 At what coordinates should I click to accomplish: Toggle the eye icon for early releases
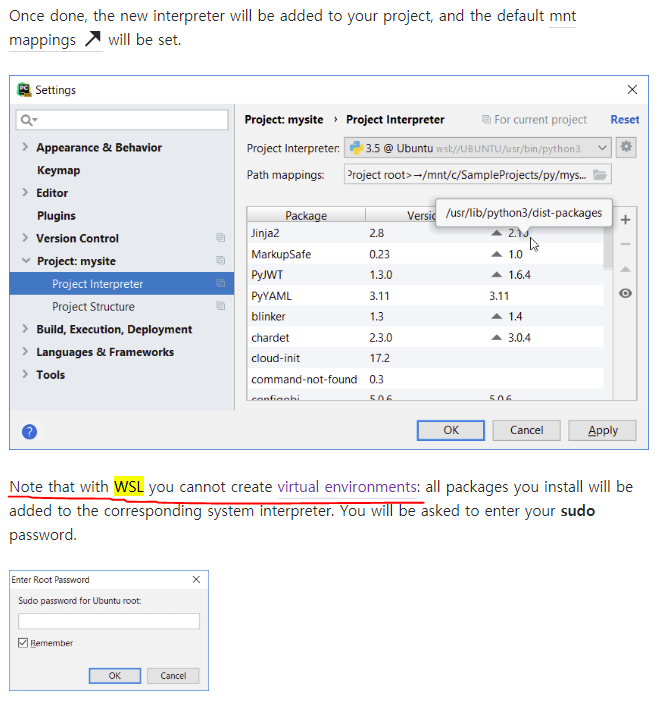[625, 293]
